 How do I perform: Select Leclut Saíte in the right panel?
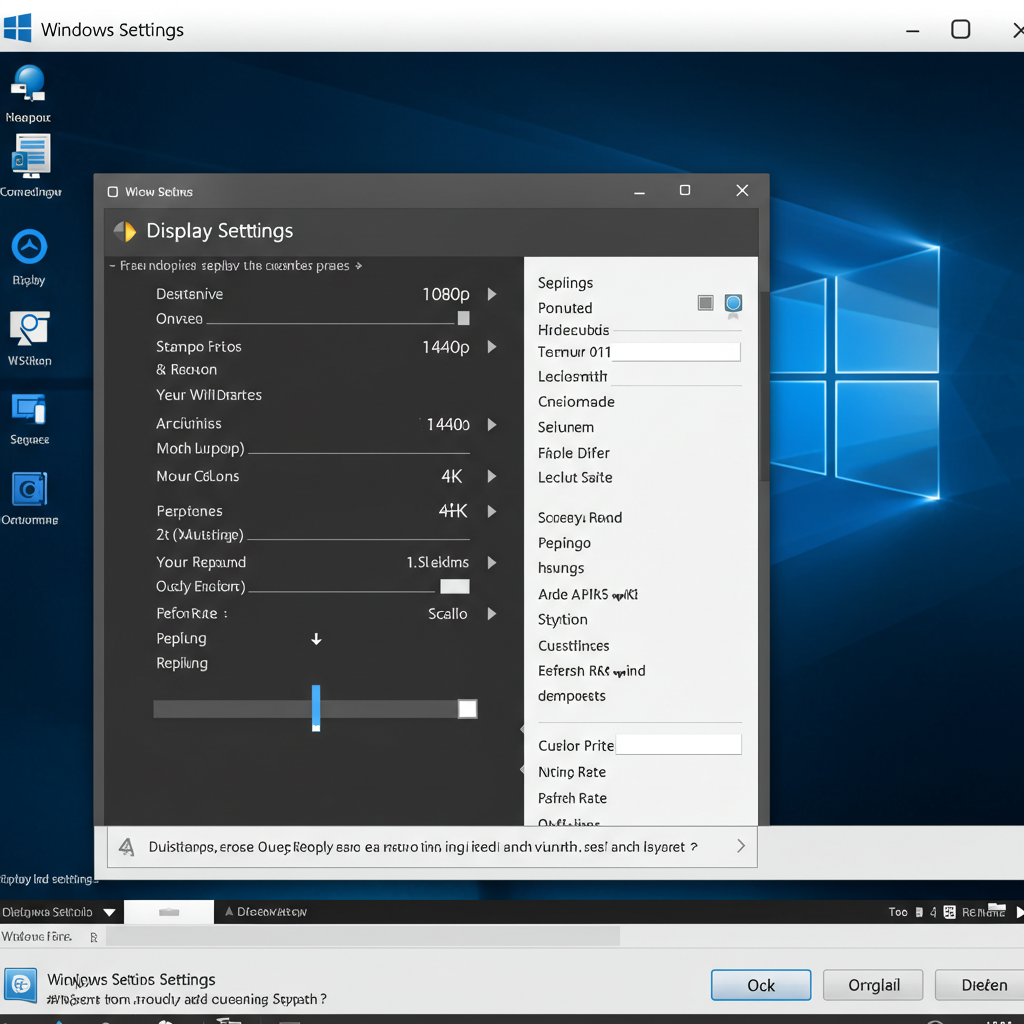[x=575, y=477]
